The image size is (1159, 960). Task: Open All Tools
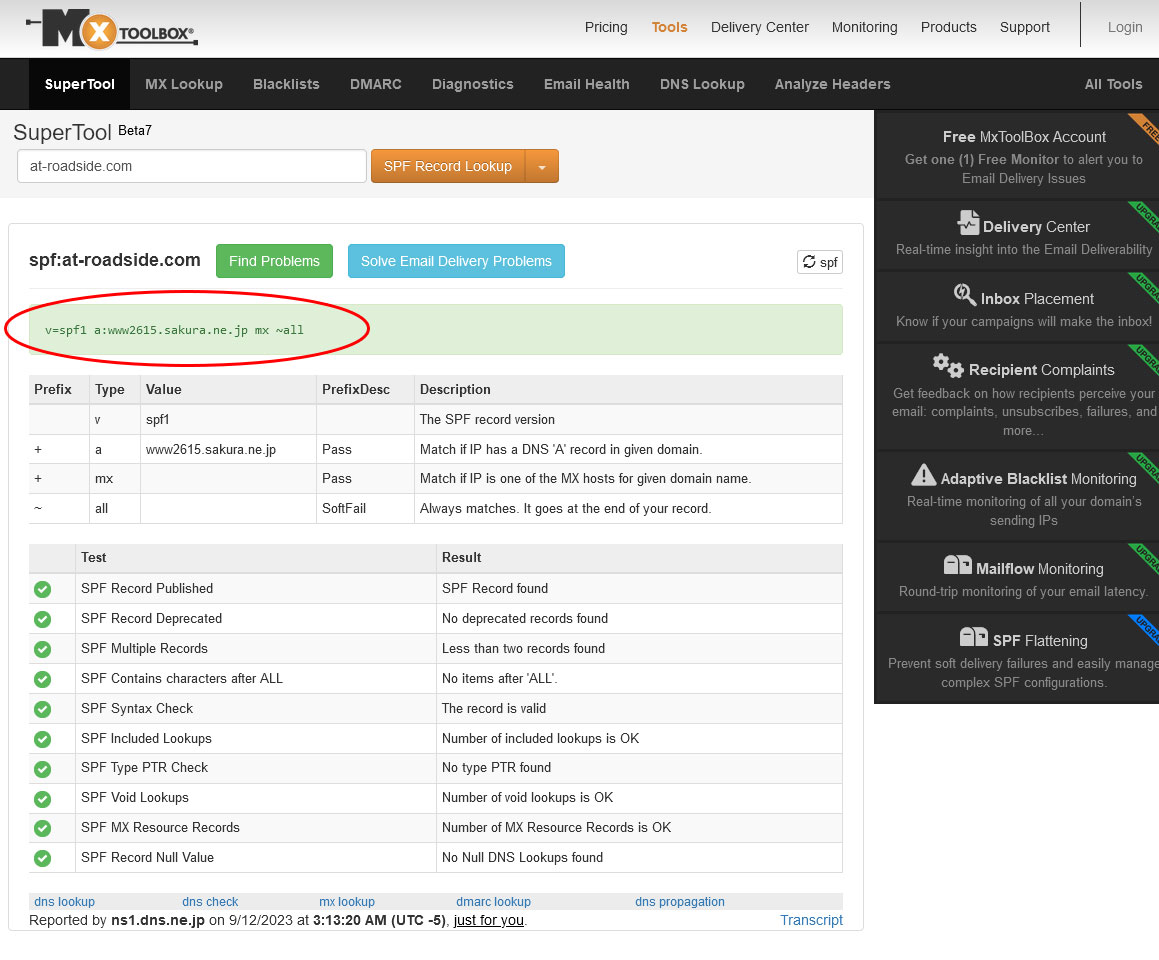coord(1112,84)
